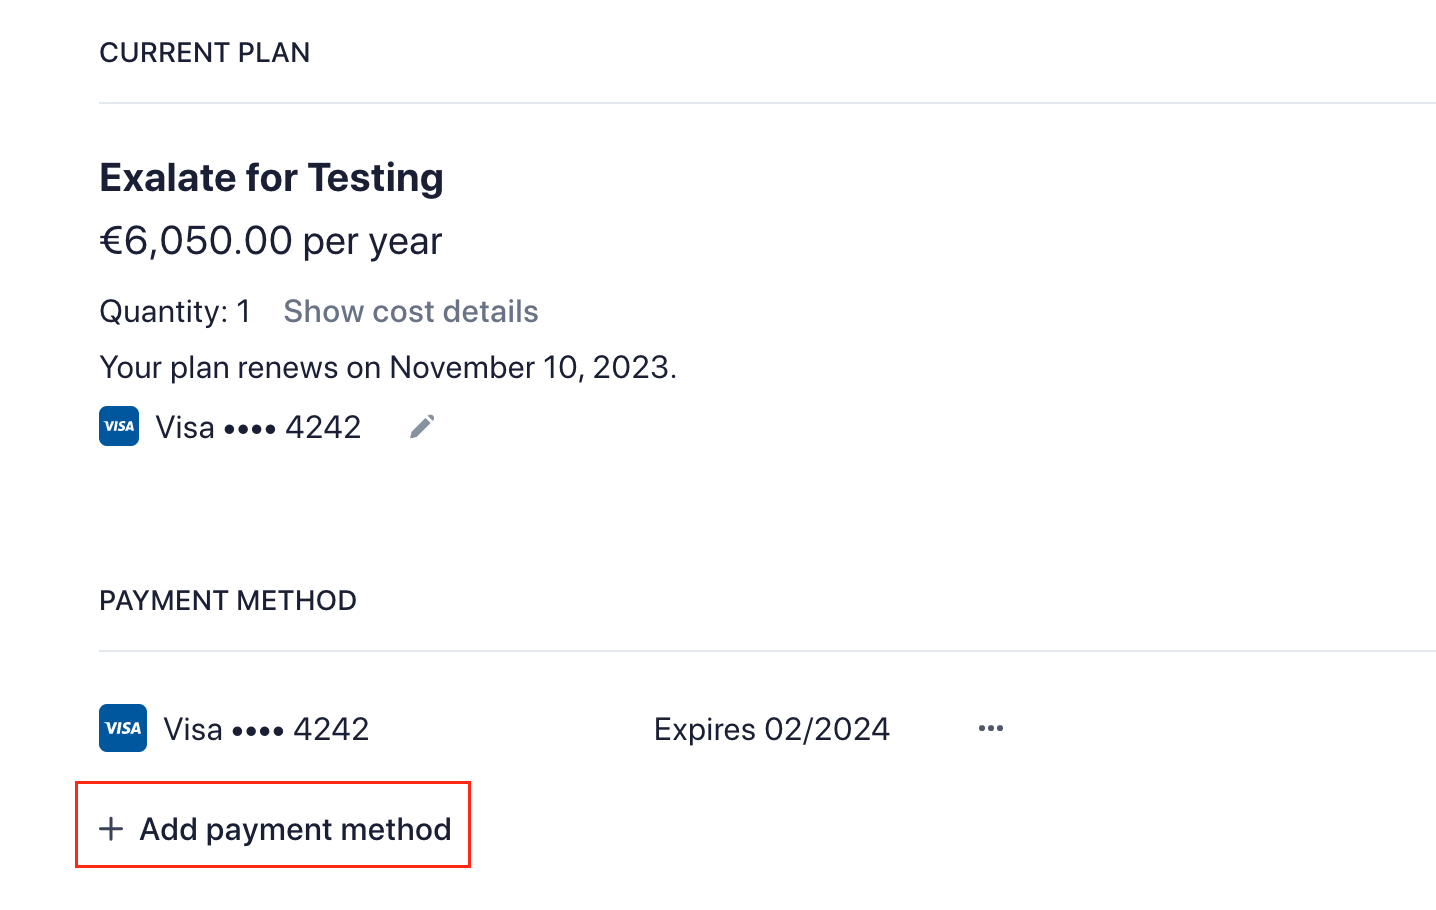Click the masked card dots under Current Plan
Image resolution: width=1436 pixels, height=910 pixels.
coord(250,430)
